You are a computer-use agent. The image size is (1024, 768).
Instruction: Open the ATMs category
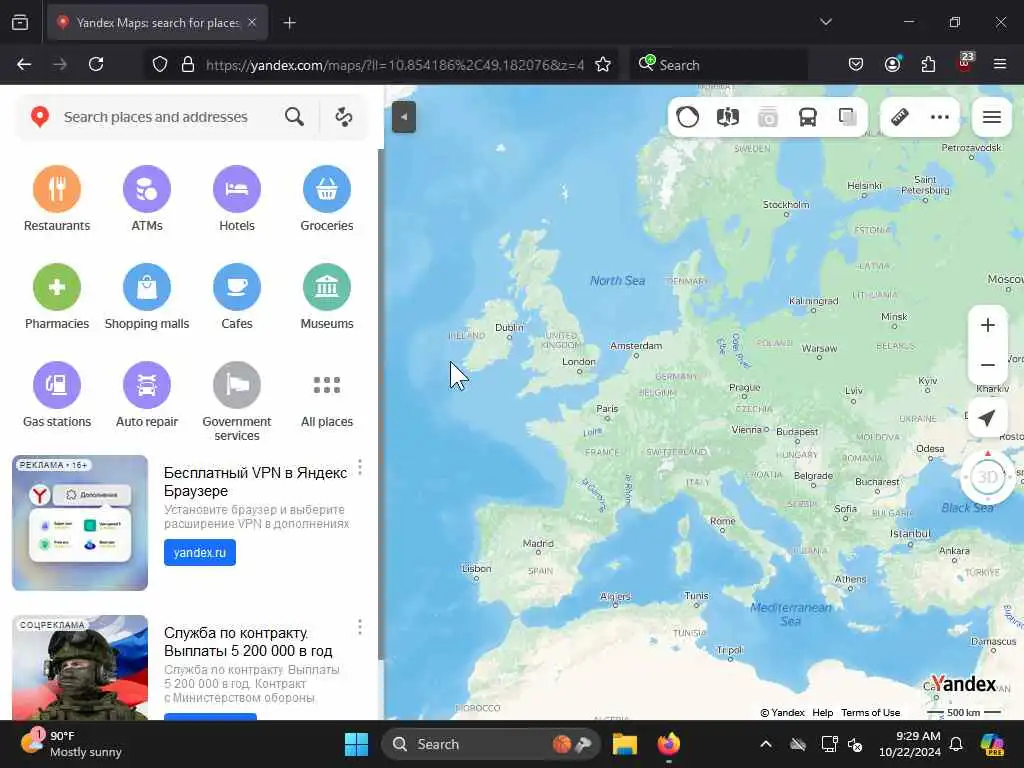coord(147,199)
